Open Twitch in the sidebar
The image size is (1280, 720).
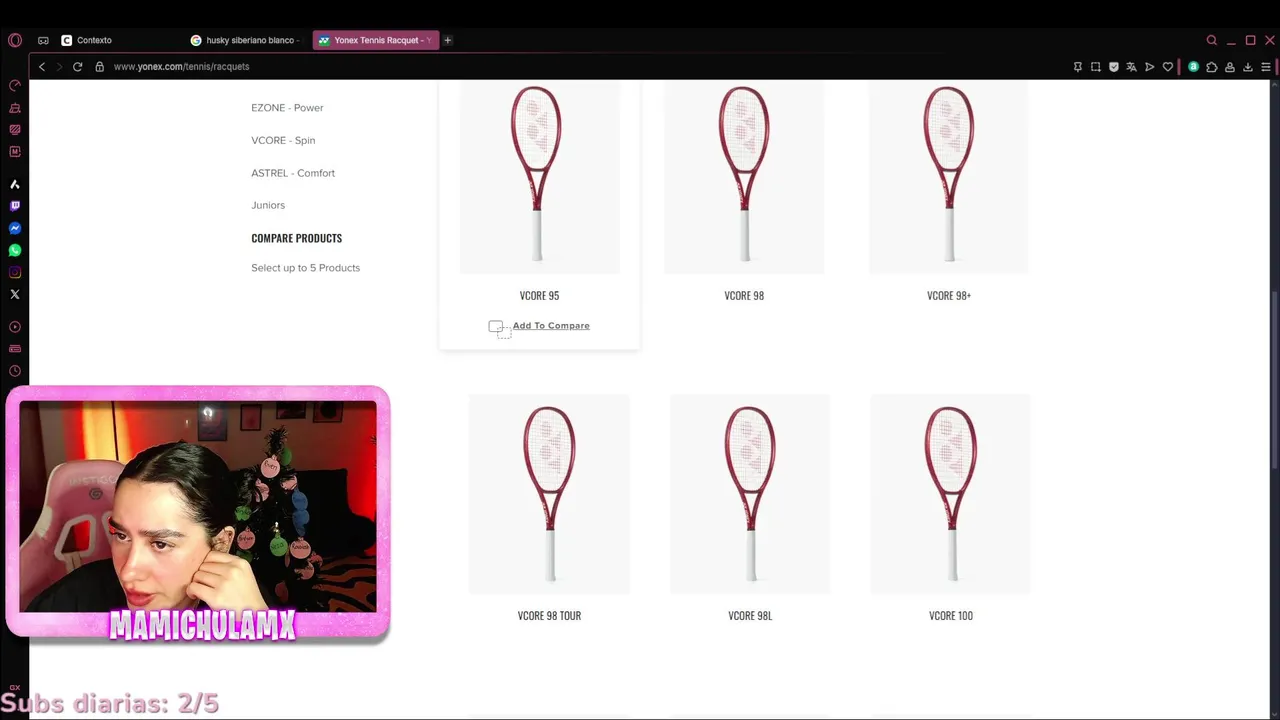[x=15, y=206]
